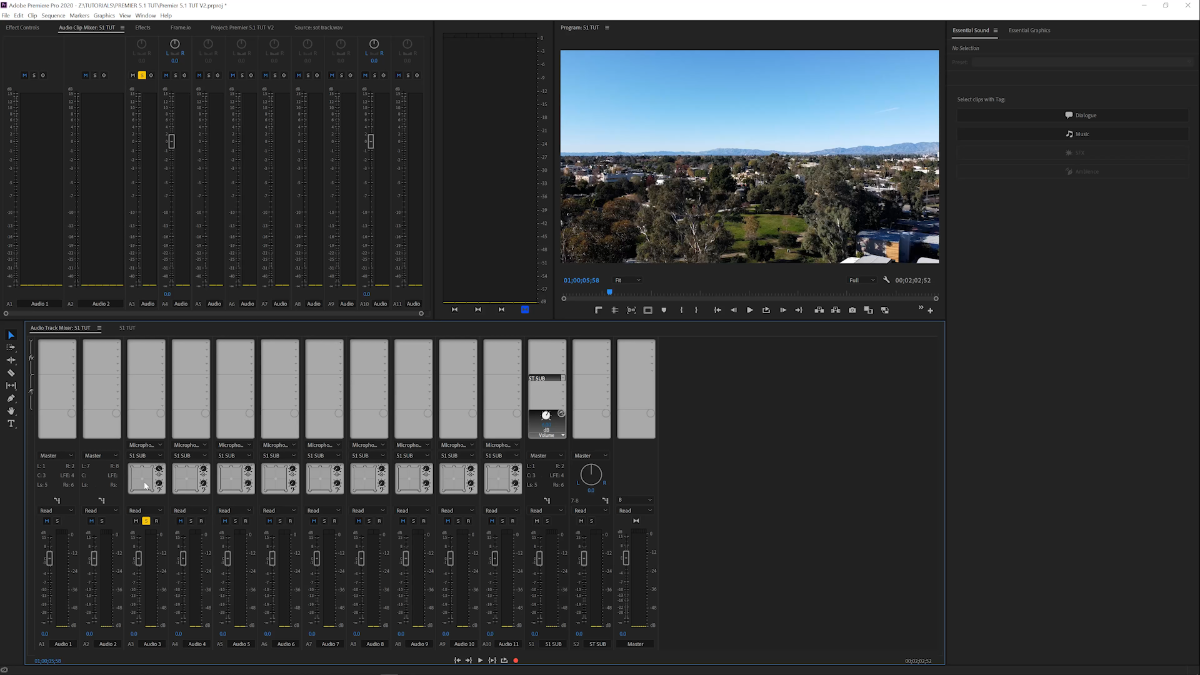Select the Type tool
The height and width of the screenshot is (675, 1200).
[11, 424]
